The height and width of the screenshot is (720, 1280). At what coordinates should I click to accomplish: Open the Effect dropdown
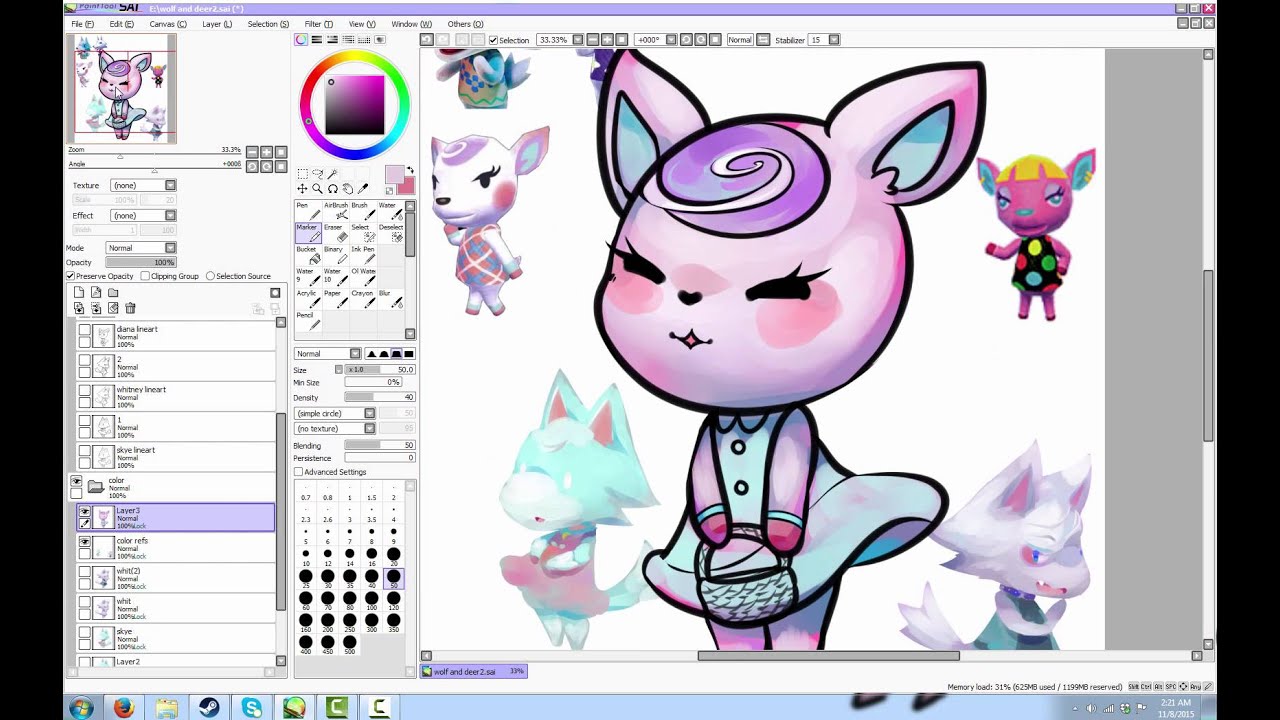(143, 215)
